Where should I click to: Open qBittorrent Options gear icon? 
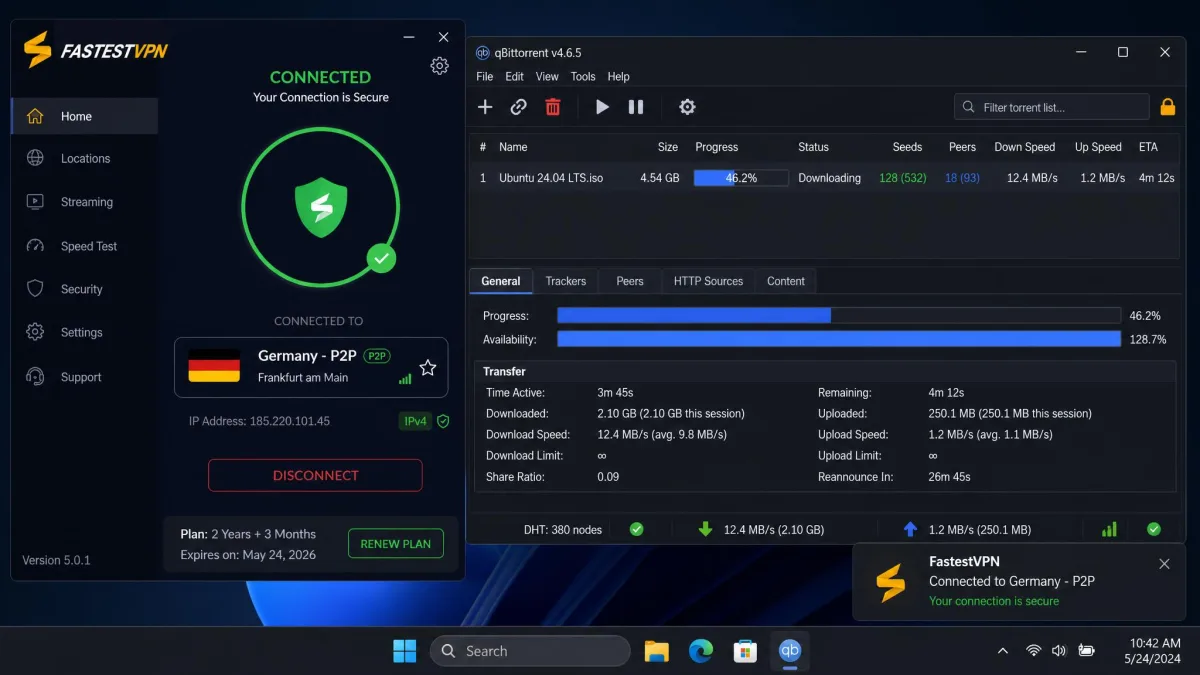pyautogui.click(x=687, y=107)
